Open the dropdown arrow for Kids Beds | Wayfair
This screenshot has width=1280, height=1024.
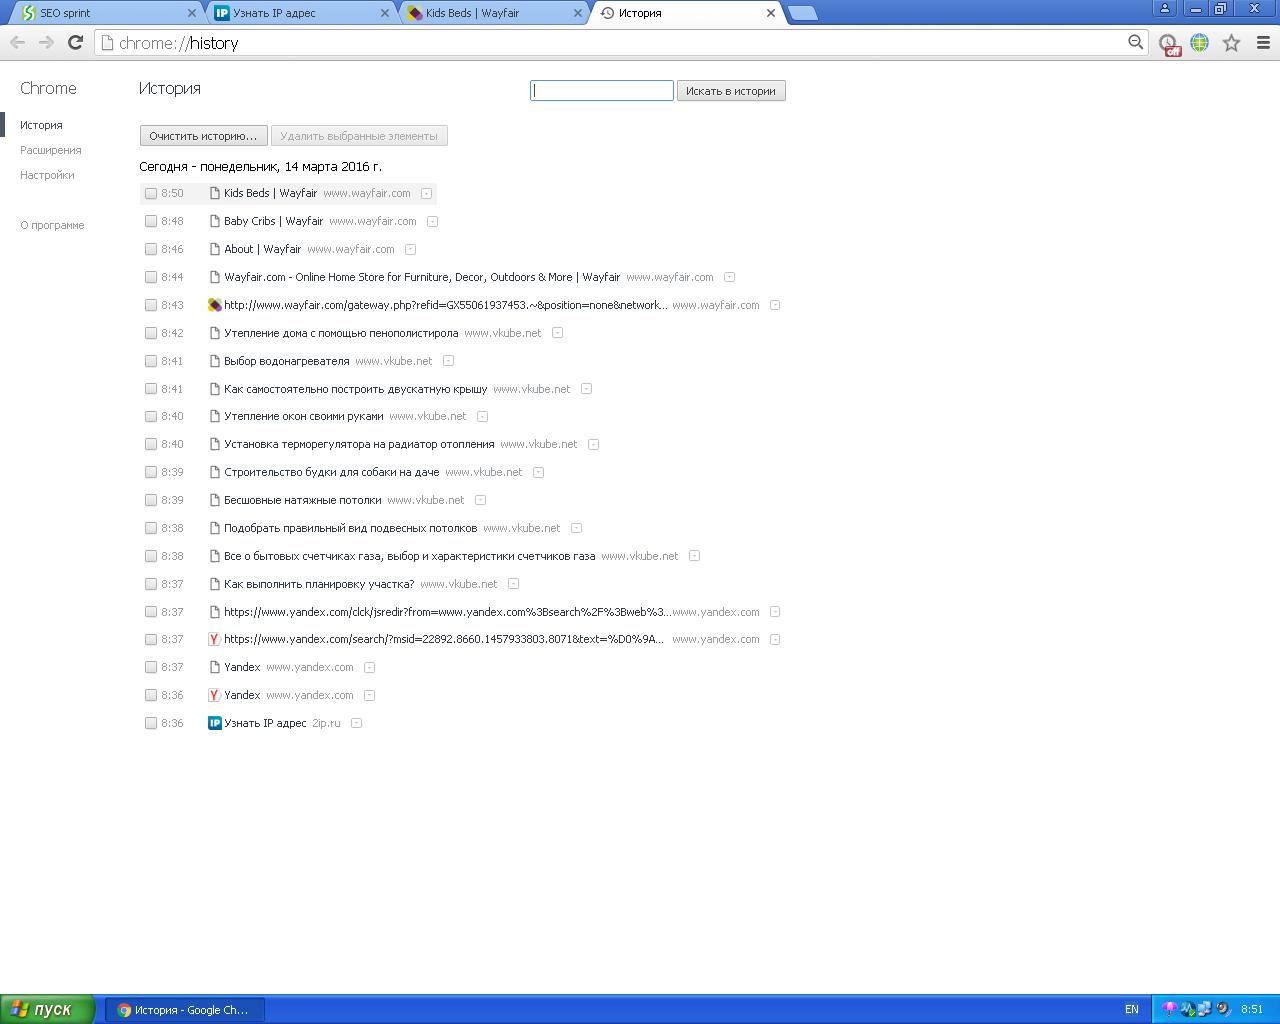(426, 193)
